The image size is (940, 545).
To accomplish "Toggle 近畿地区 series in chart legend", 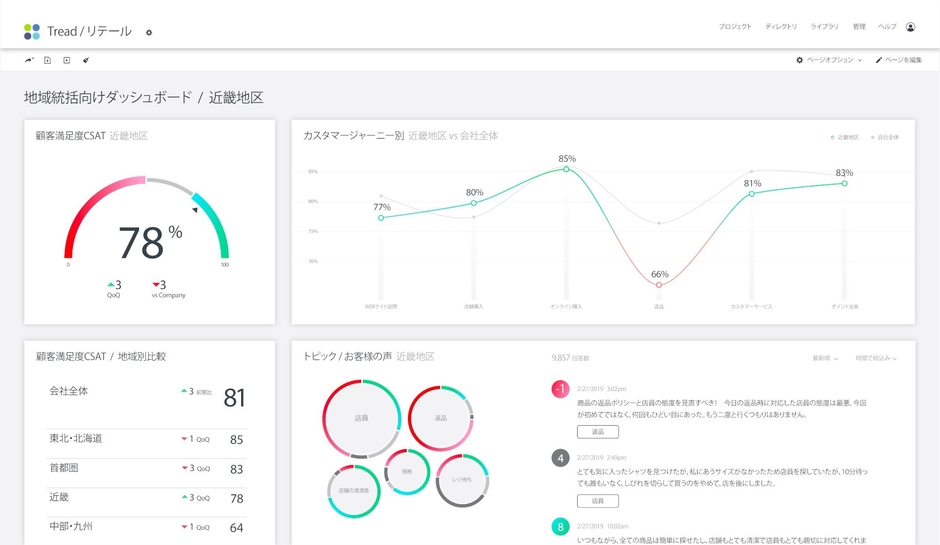I will point(845,137).
